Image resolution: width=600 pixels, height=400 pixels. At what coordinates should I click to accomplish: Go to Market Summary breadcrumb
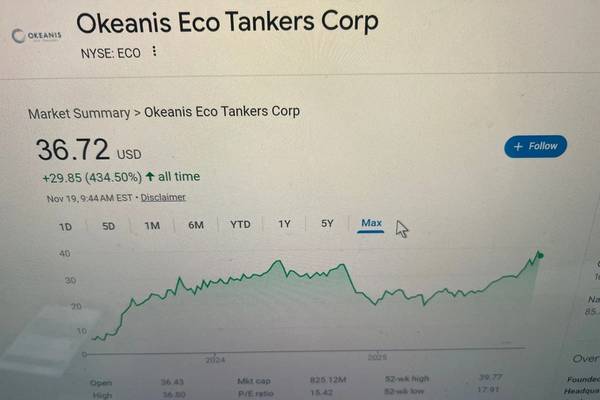coord(79,113)
